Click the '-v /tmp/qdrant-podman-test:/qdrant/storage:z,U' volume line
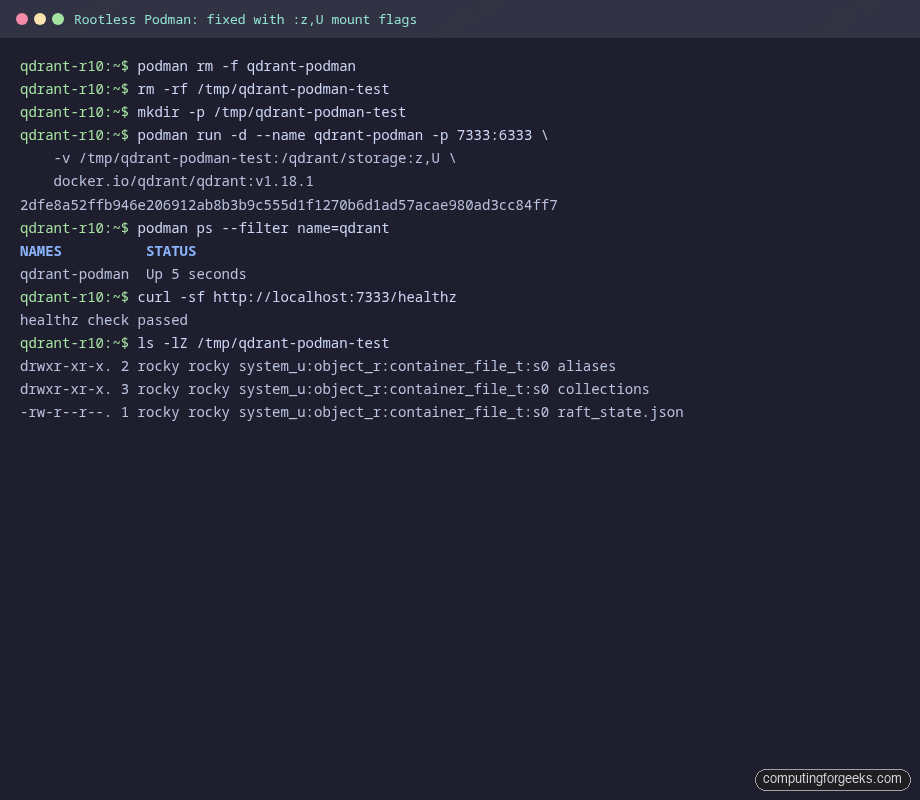 [x=255, y=158]
